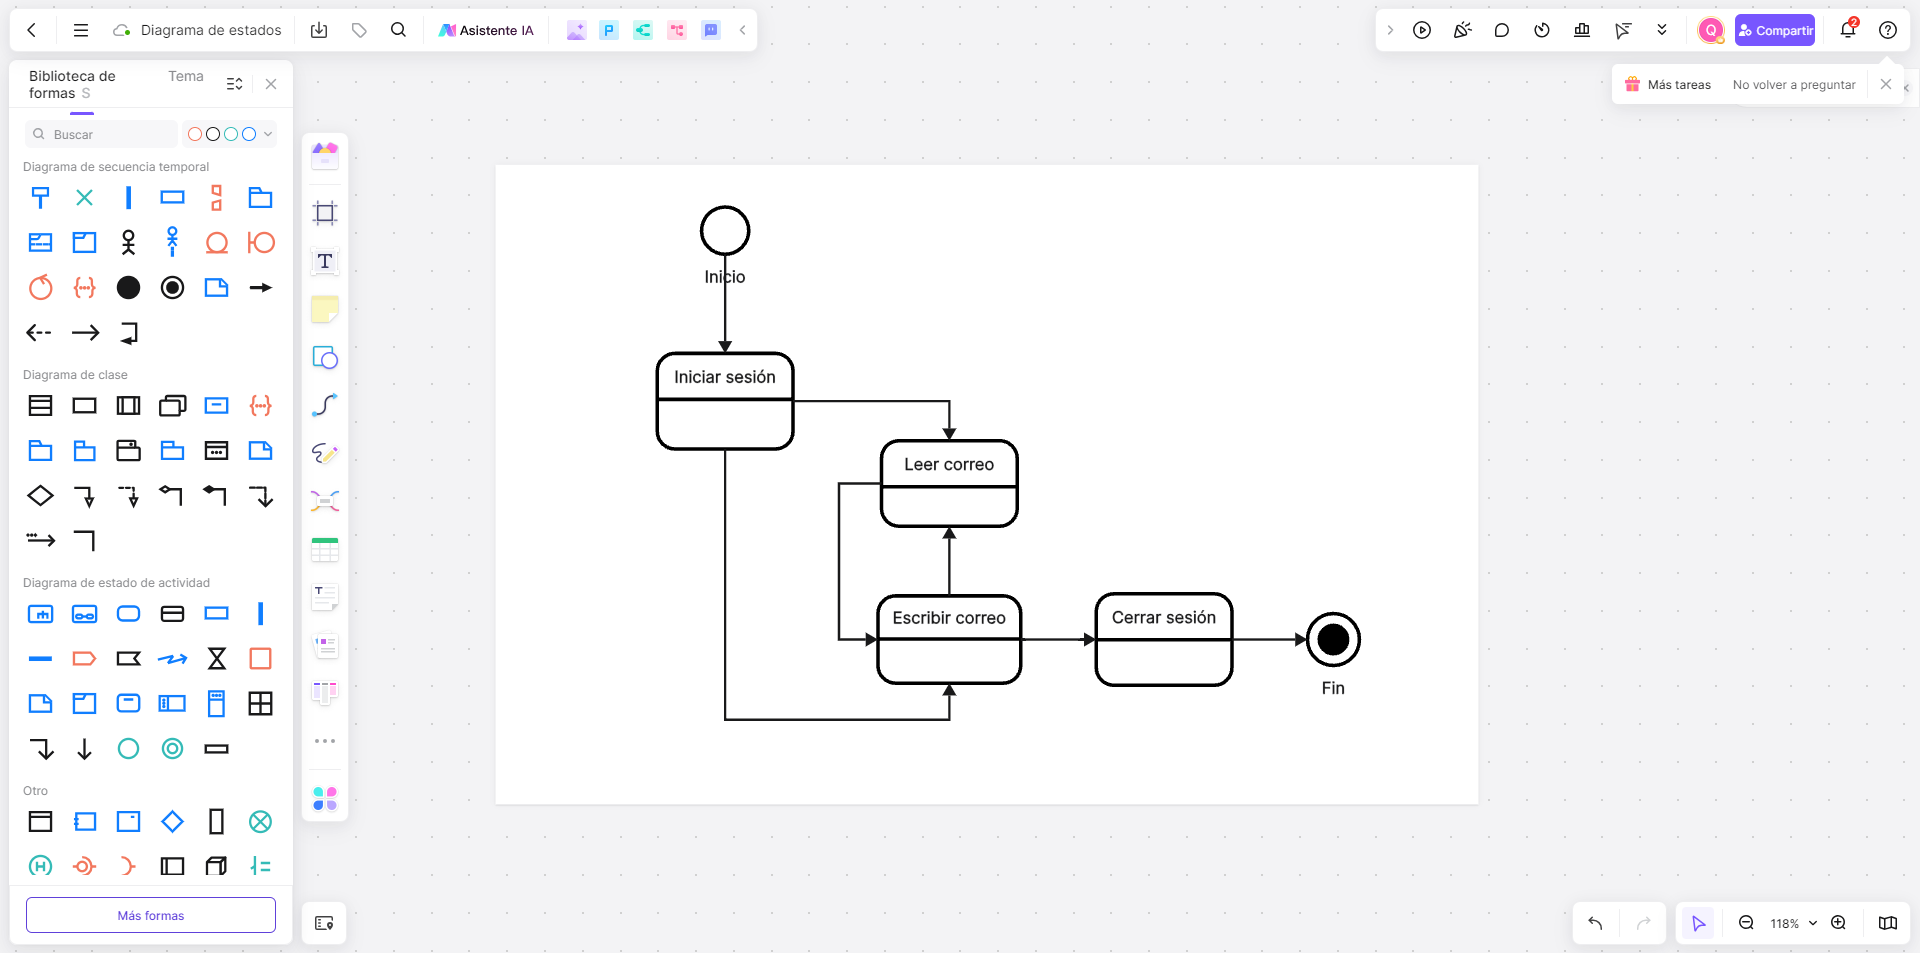
Task: Open the outline panel icon bottom left
Action: (324, 923)
